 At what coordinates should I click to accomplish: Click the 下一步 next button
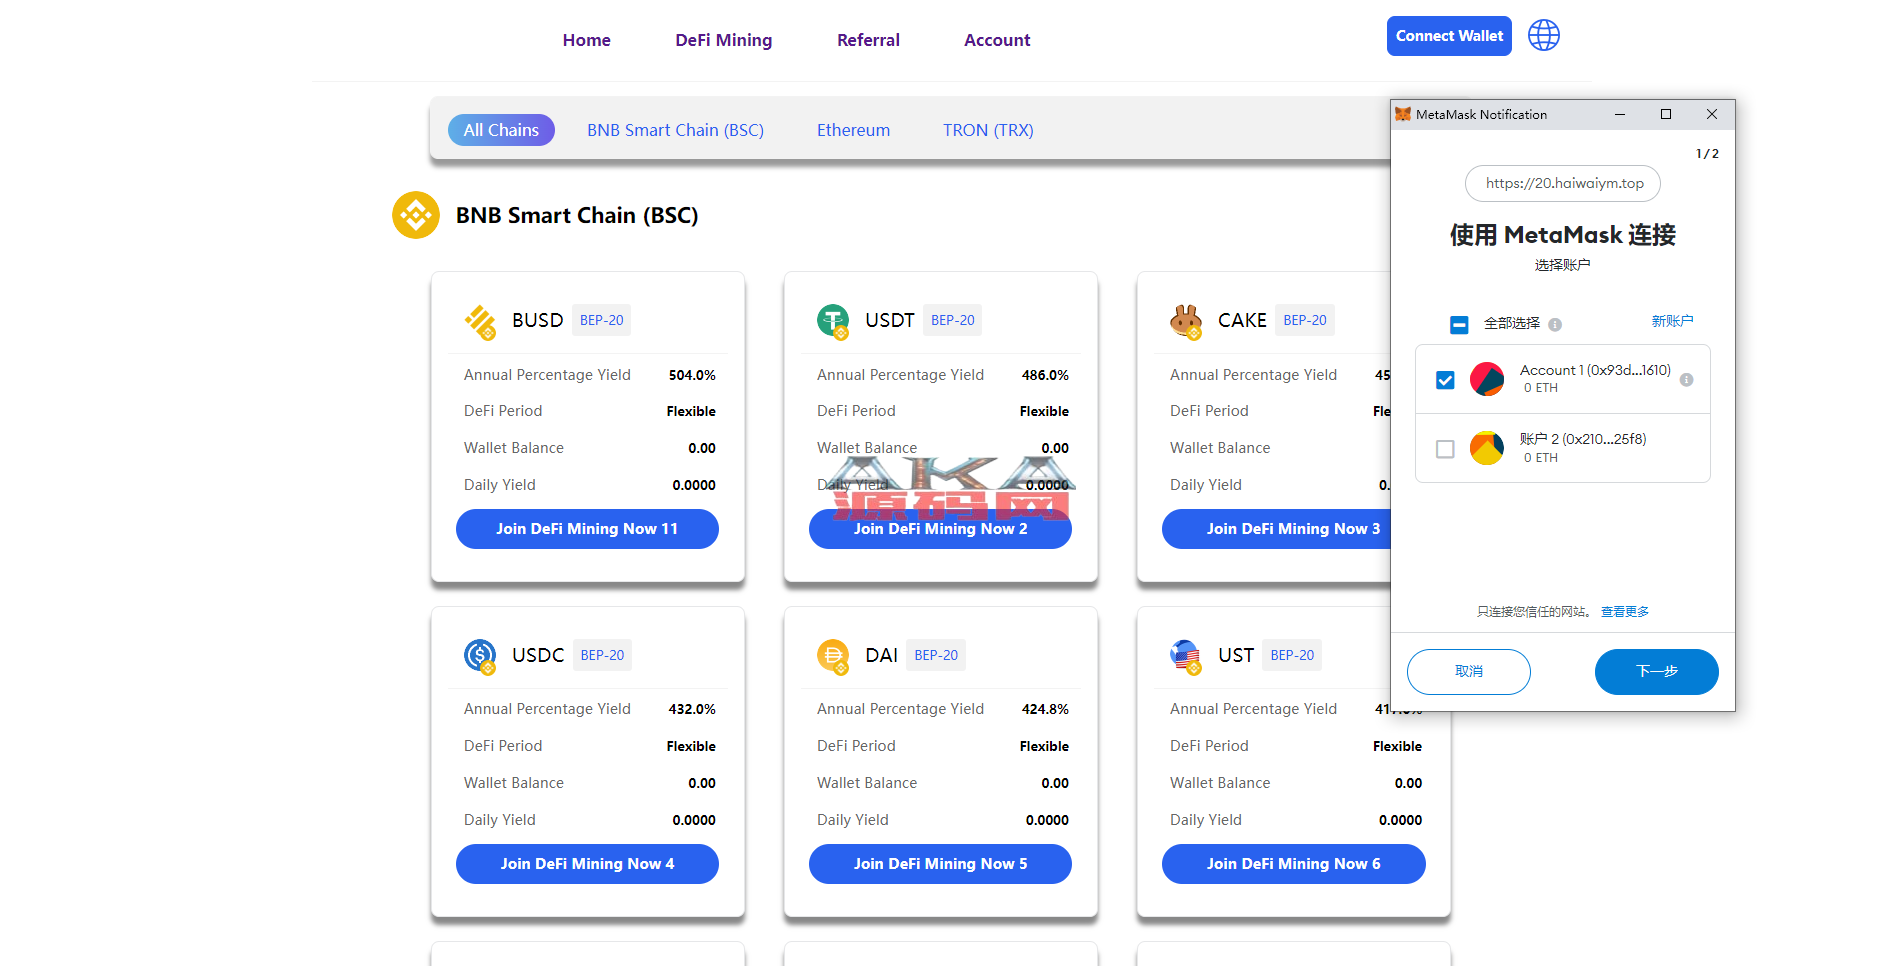coord(1656,672)
